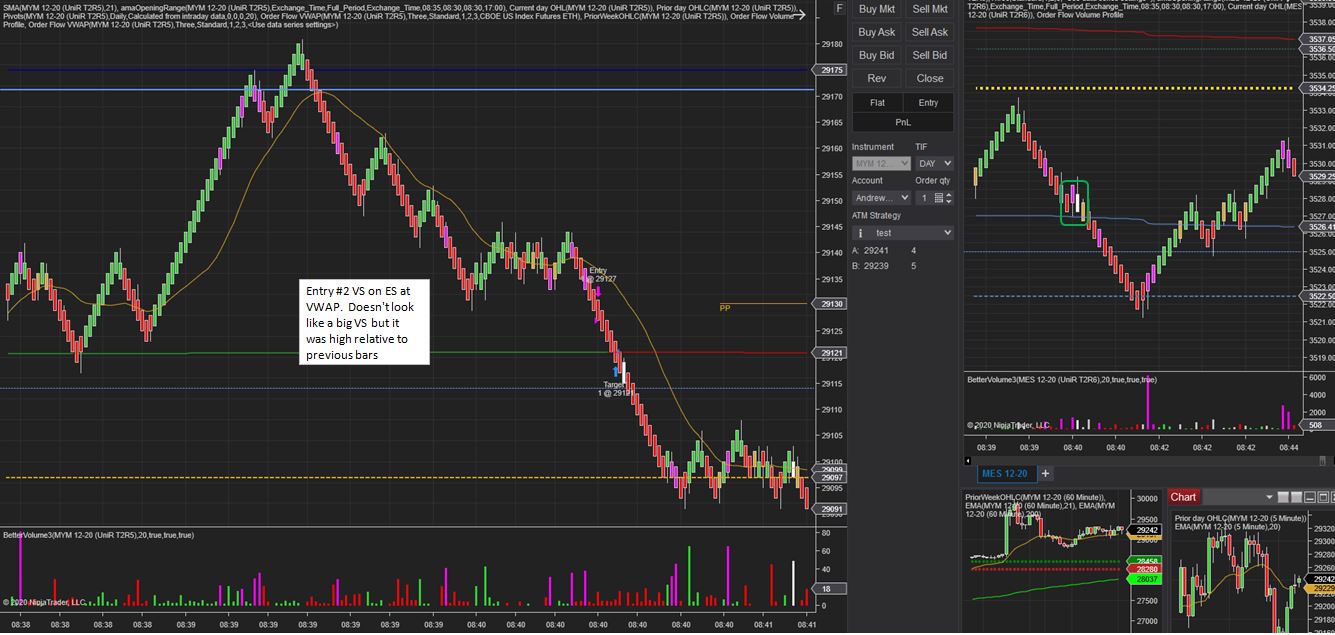Click the PnL display box
The image size is (1335, 635).
pos(902,122)
